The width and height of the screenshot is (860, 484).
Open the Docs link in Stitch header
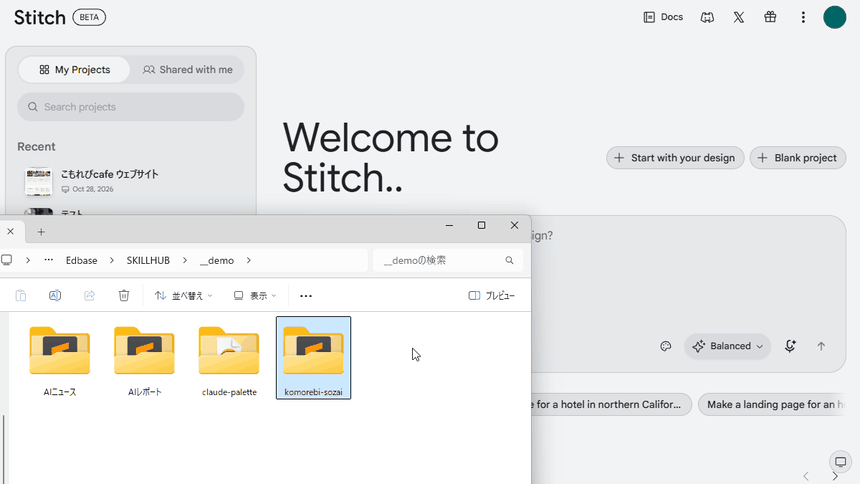(663, 17)
